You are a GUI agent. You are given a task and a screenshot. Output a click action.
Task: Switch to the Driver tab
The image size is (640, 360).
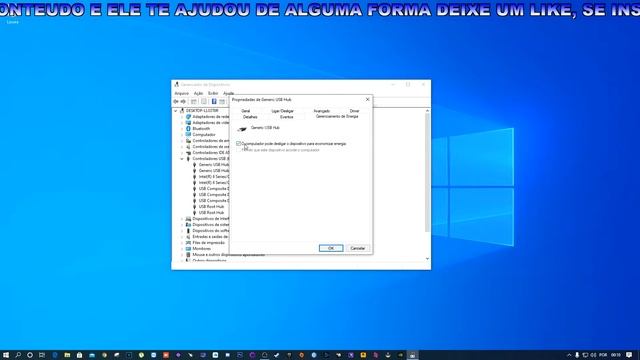pyautogui.click(x=354, y=111)
